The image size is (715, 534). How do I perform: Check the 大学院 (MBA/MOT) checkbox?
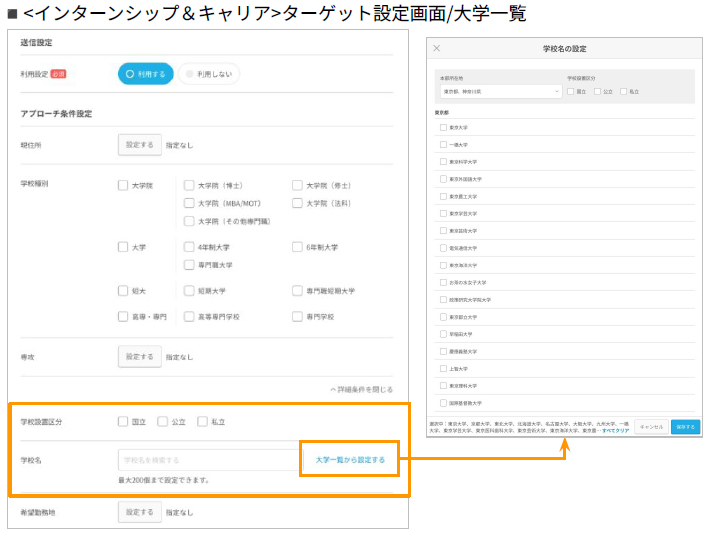click(189, 203)
